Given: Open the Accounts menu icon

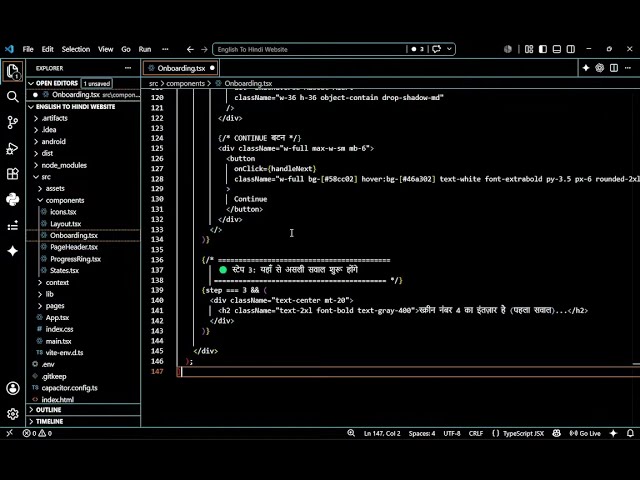Looking at the screenshot, I should pyautogui.click(x=12, y=388).
